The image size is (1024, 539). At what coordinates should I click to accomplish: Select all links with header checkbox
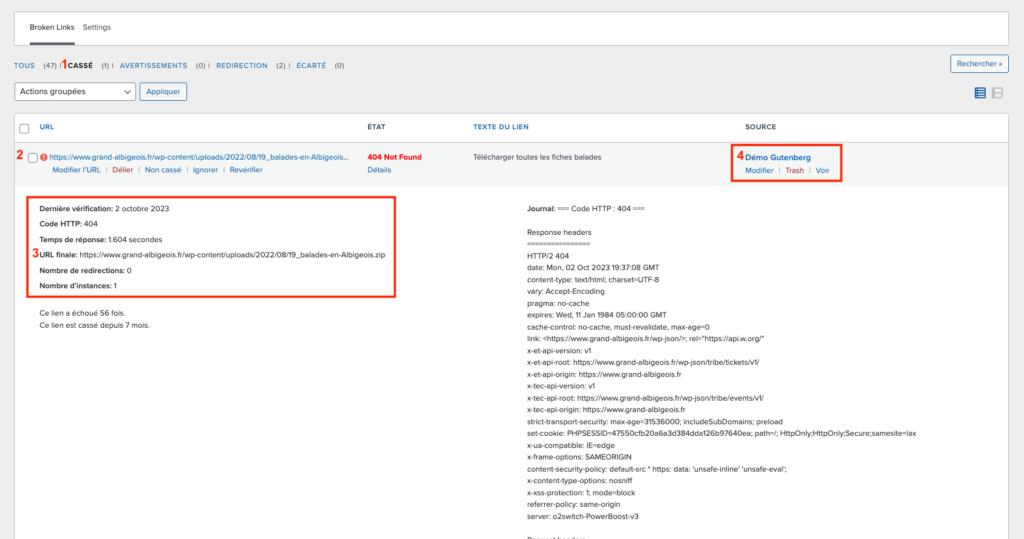click(x=24, y=127)
